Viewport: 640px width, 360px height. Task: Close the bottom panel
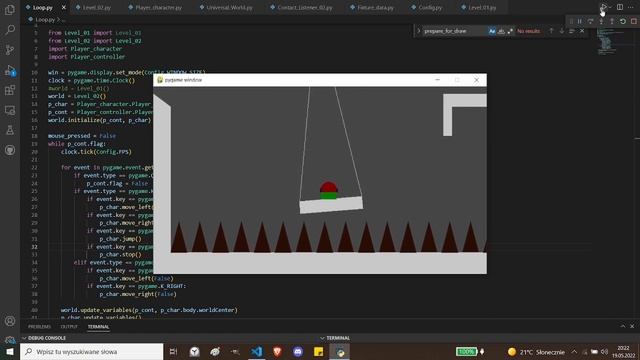click(x=632, y=326)
